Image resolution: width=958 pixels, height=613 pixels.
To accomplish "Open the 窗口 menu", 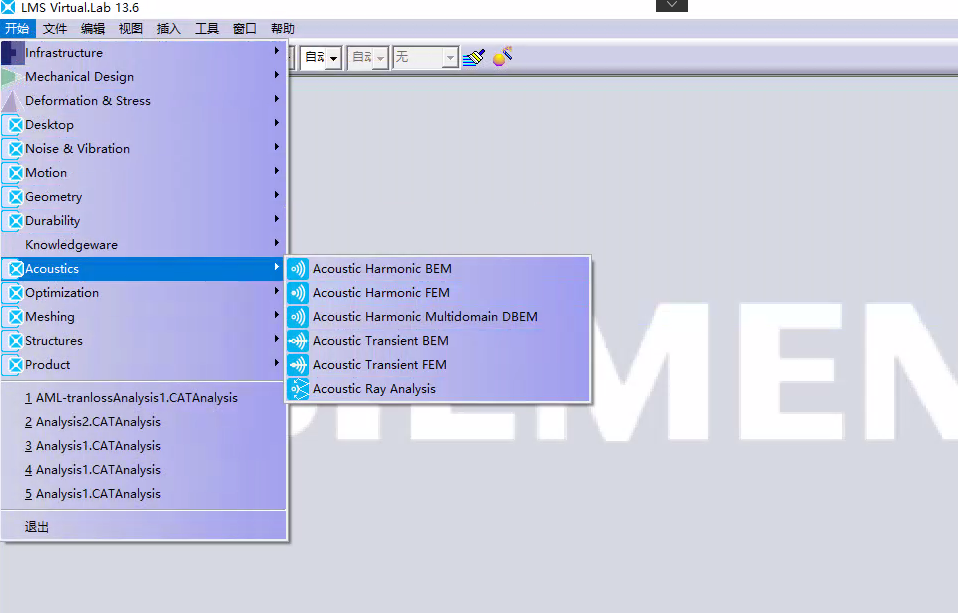I will tap(244, 29).
